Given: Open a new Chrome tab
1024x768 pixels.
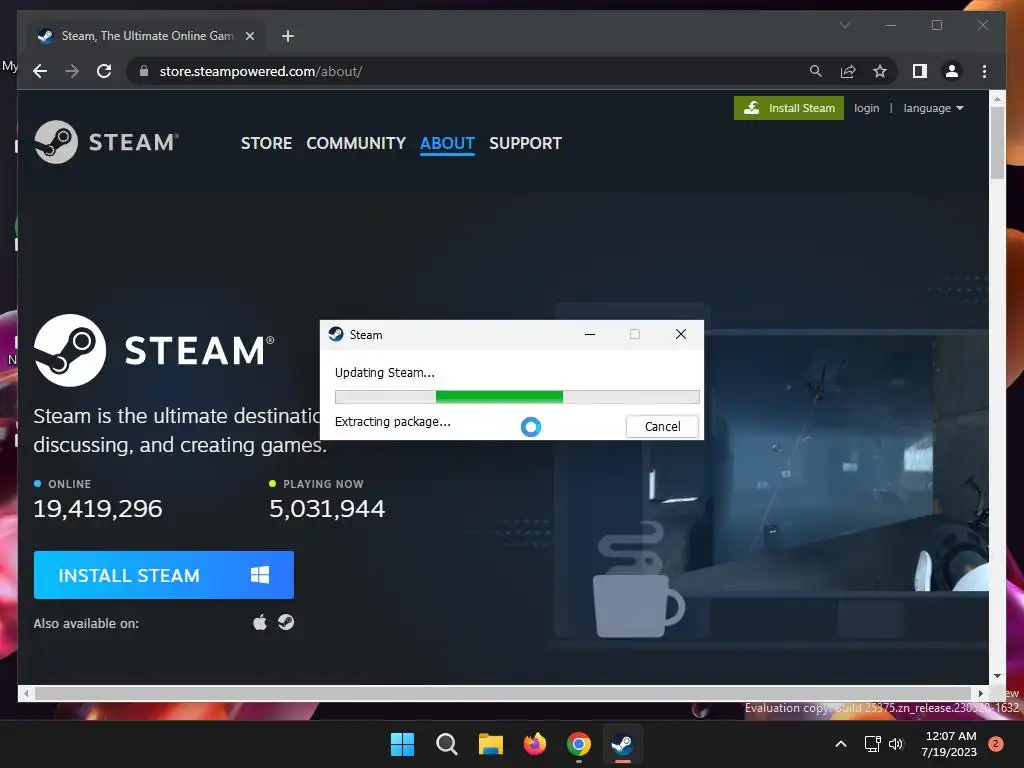Looking at the screenshot, I should tap(287, 36).
